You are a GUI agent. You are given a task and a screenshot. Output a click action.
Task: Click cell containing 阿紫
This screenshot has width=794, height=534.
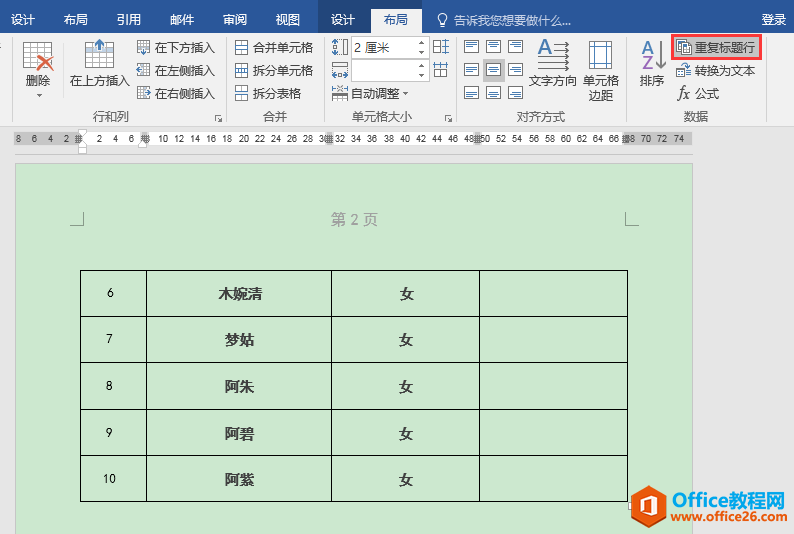(239, 479)
